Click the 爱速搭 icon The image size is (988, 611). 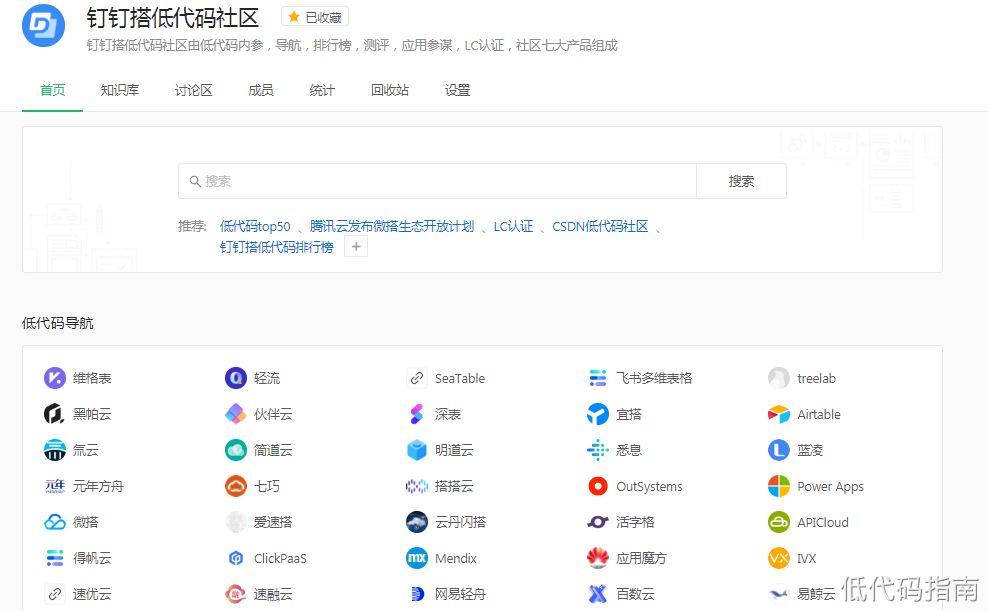[x=236, y=522]
